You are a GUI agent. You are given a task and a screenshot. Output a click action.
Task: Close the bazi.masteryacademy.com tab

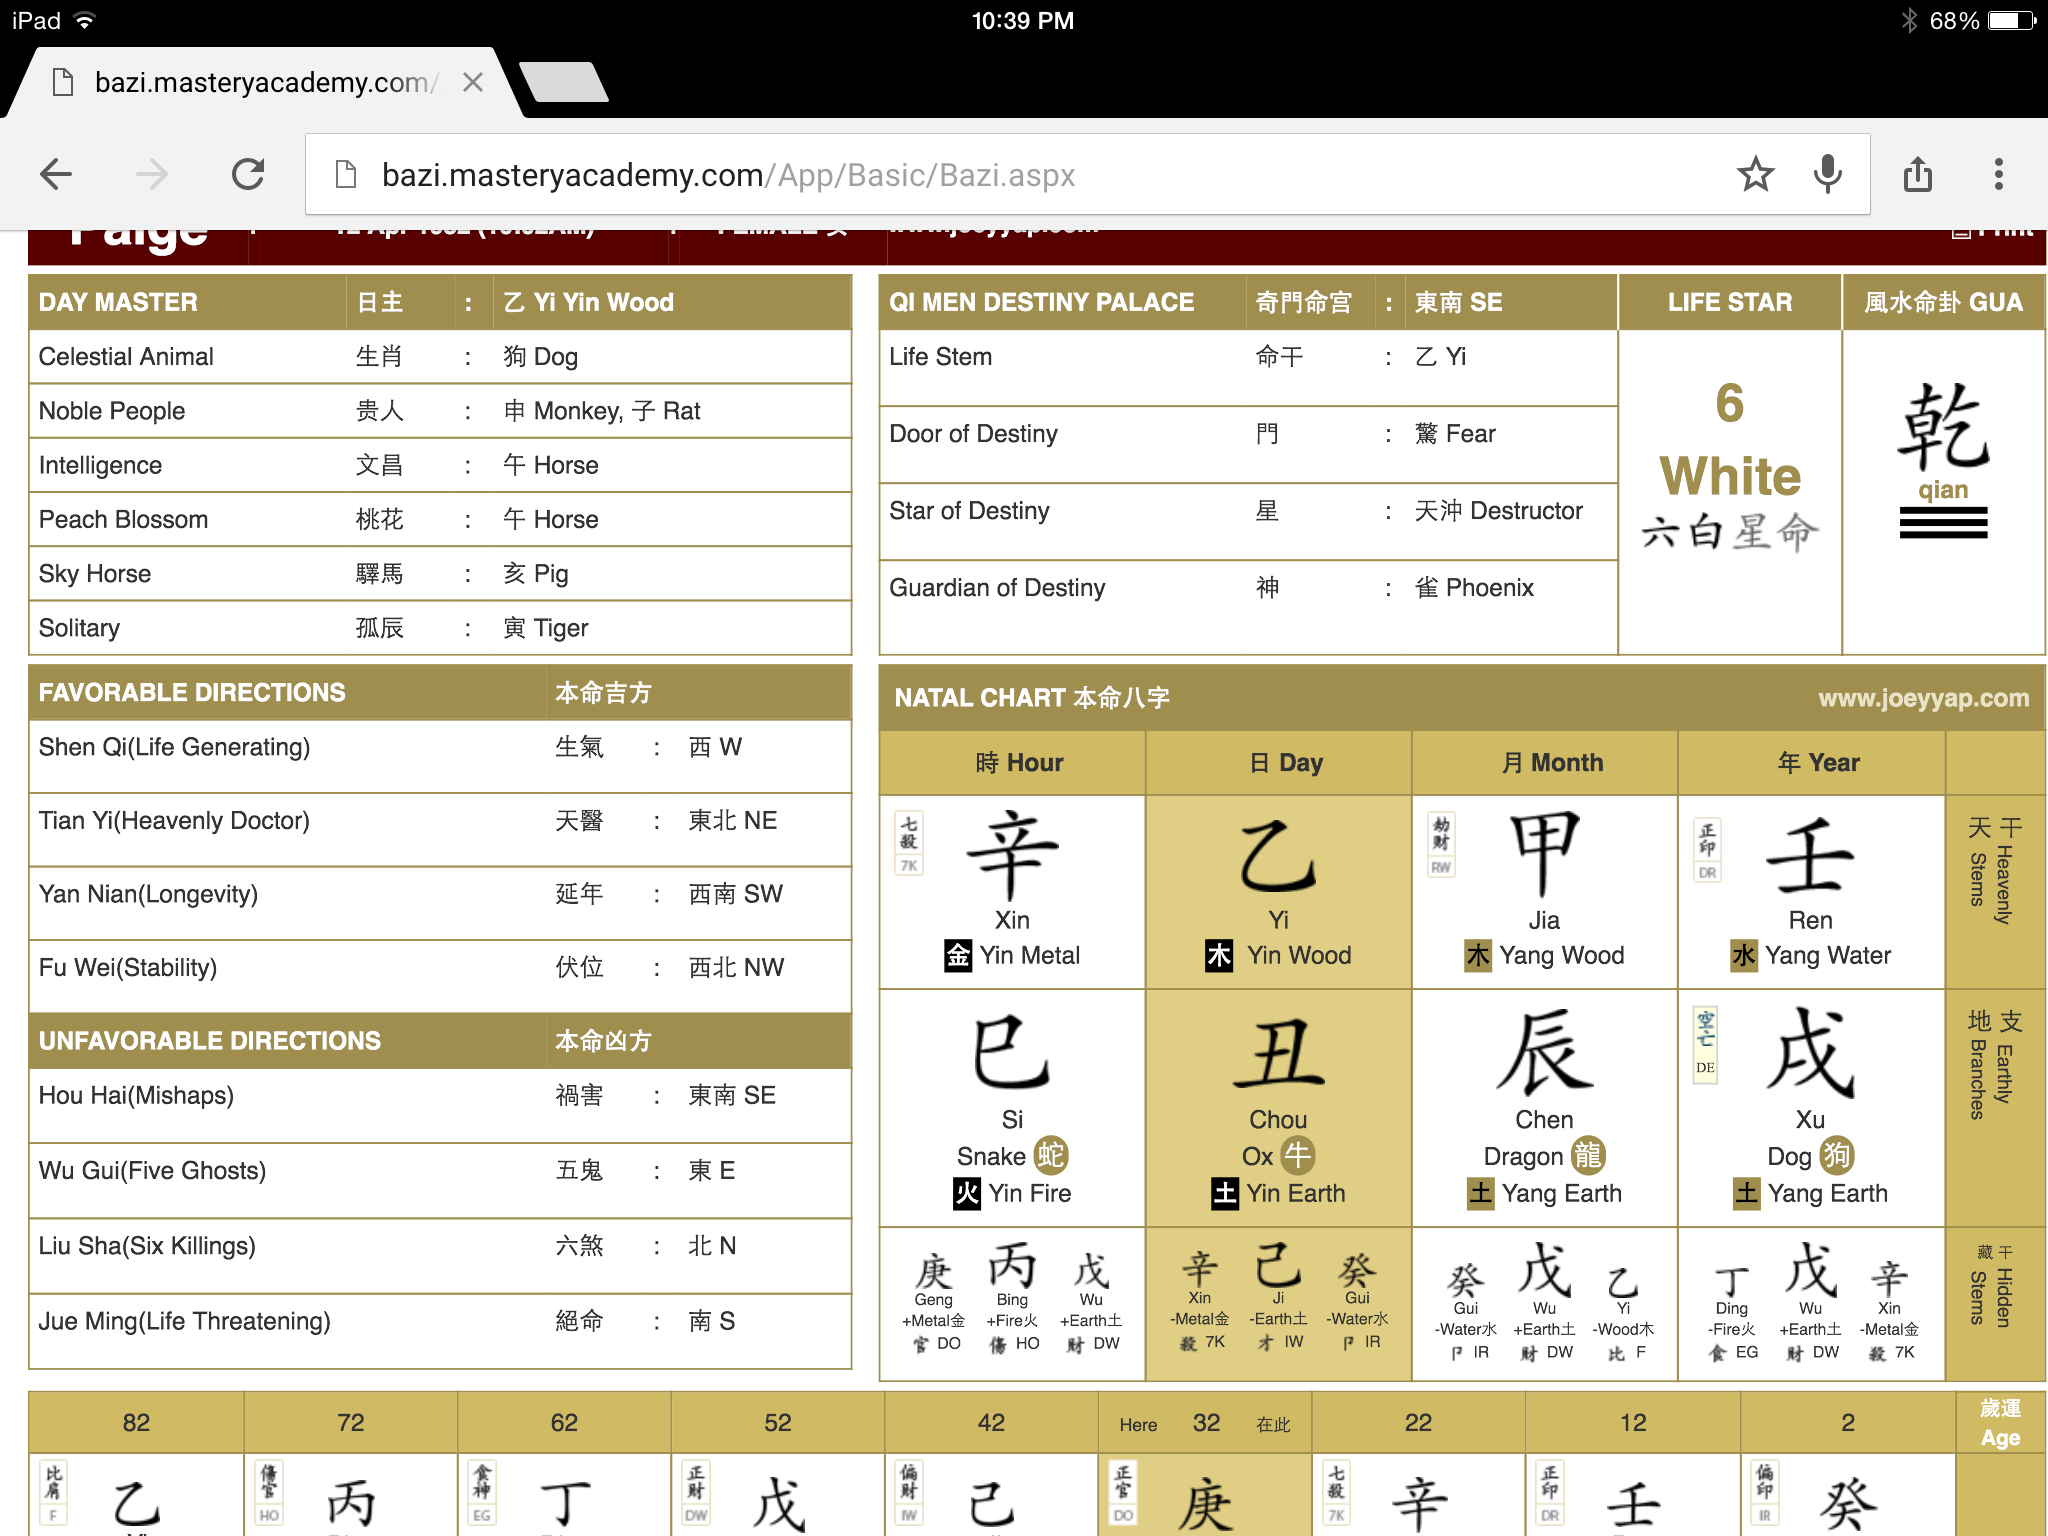[473, 82]
